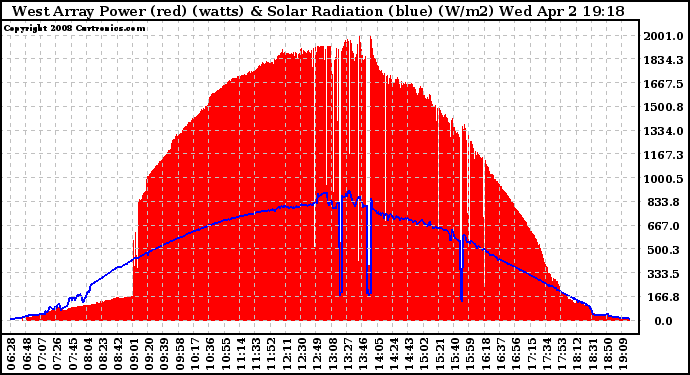Screen dimensions: 690x375
Task: Click the 07:45 time label
Action: click(73, 354)
